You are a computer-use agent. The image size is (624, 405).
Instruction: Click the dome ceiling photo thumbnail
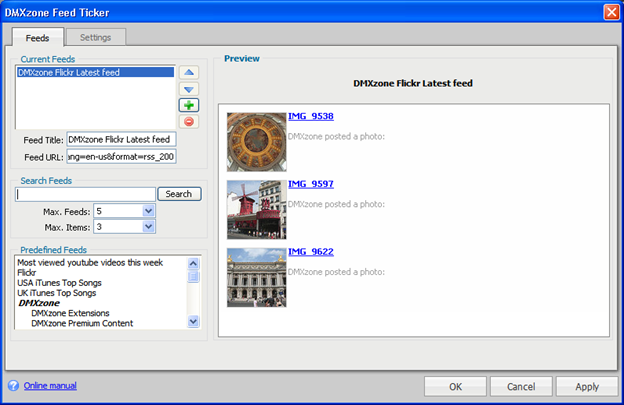[257, 142]
